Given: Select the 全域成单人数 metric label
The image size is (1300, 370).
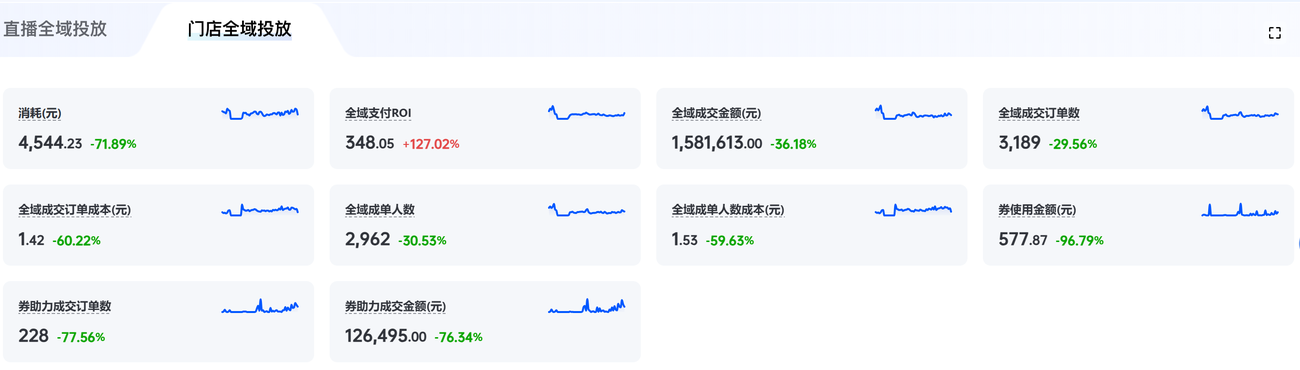Looking at the screenshot, I should click(x=380, y=210).
